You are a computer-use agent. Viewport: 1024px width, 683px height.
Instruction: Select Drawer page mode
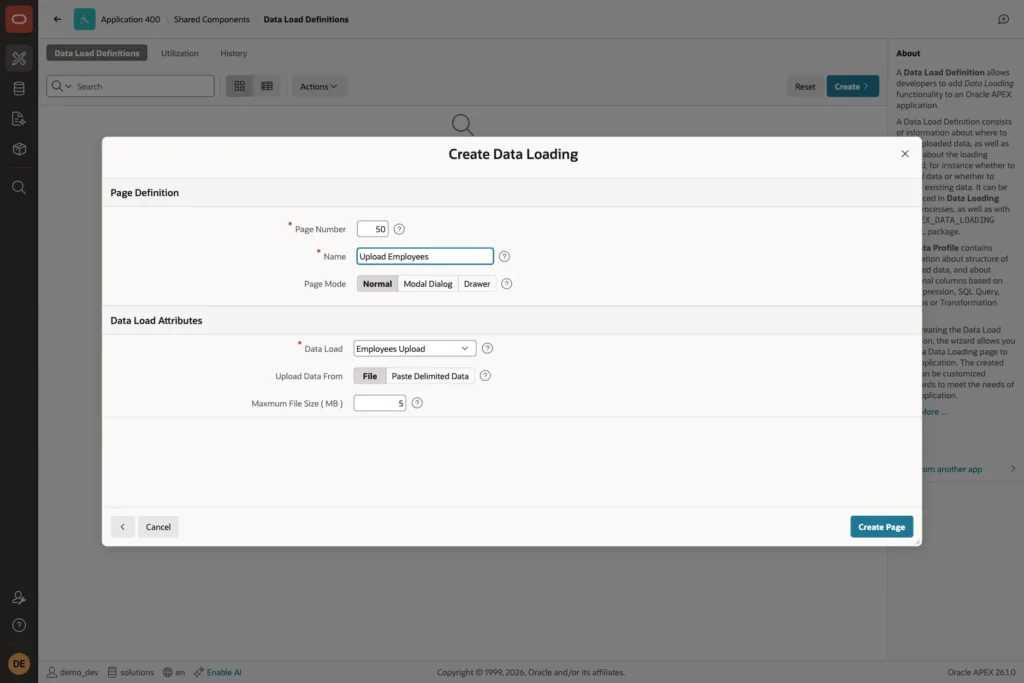[x=477, y=283]
